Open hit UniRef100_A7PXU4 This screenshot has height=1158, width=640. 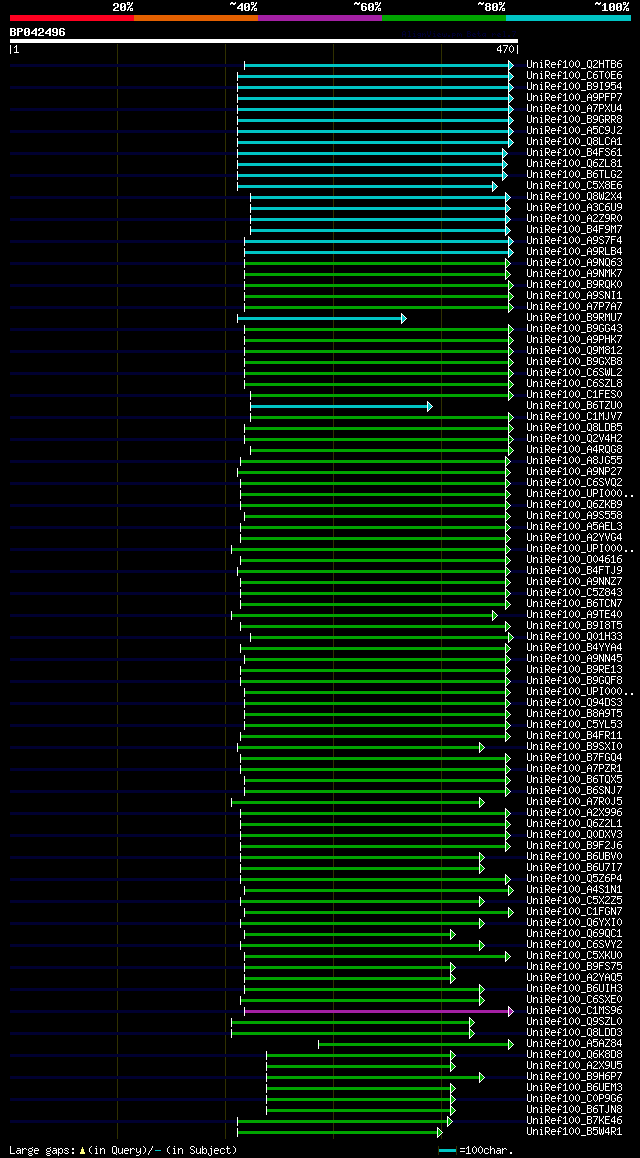coord(574,109)
